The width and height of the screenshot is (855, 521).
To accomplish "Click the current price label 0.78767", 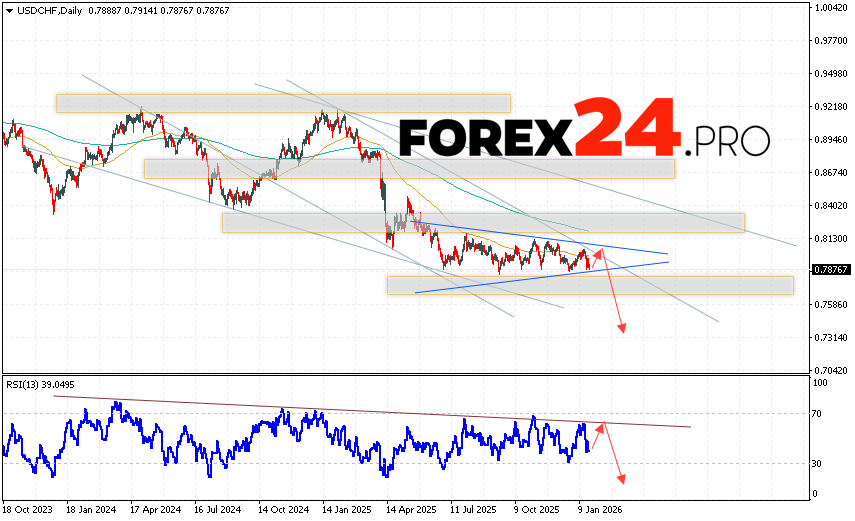I will pyautogui.click(x=831, y=270).
